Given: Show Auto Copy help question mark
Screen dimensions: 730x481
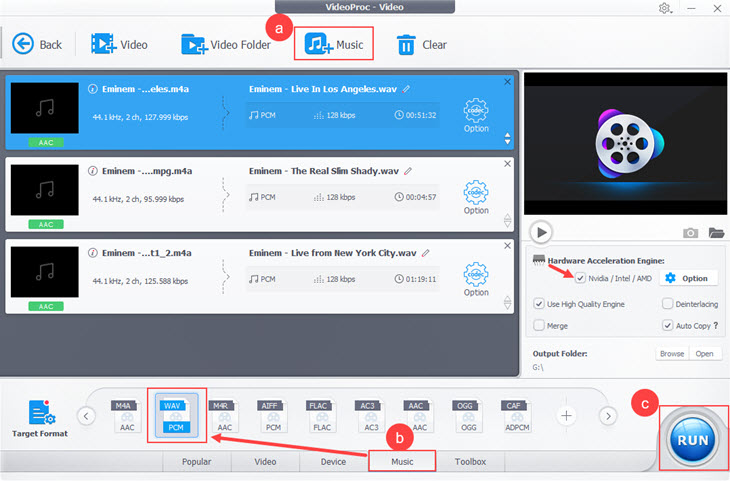Looking at the screenshot, I should 716,325.
